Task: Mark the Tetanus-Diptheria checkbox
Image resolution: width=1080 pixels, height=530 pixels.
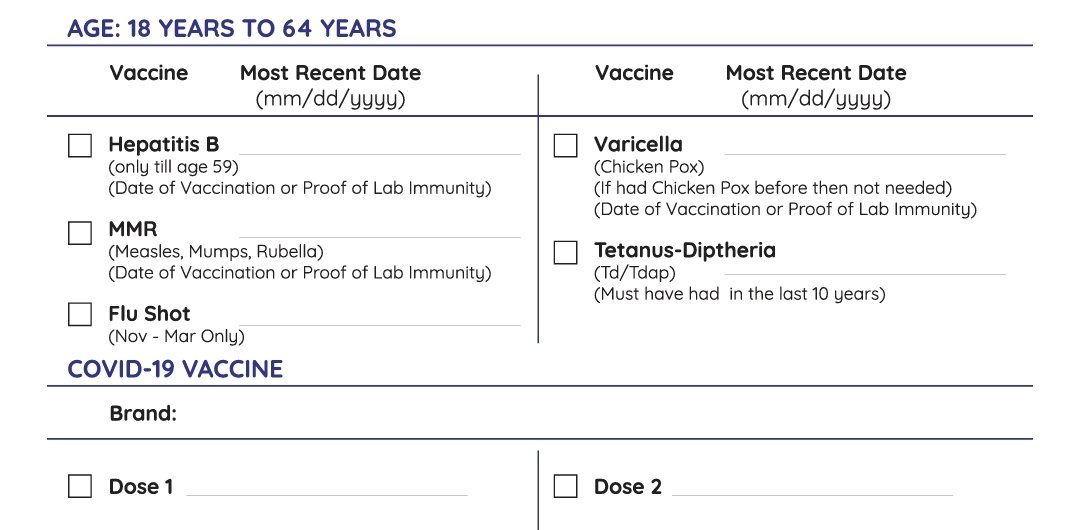Action: pos(566,252)
